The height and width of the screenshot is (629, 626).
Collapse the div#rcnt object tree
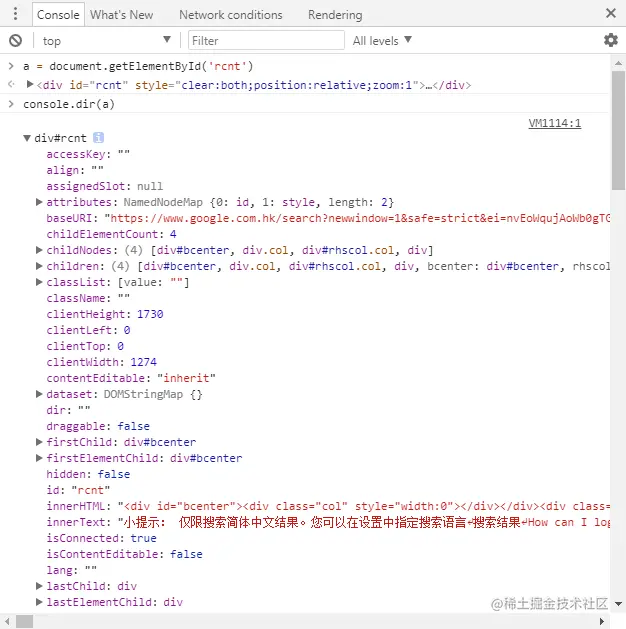point(27,138)
